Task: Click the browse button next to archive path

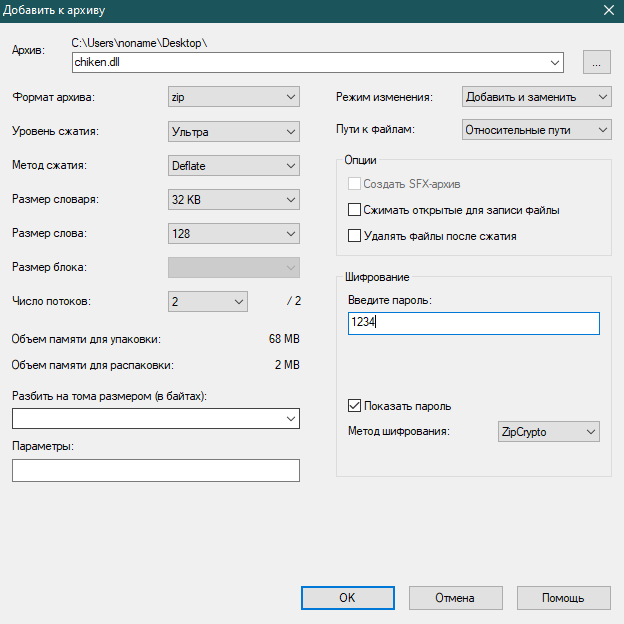Action: 596,62
